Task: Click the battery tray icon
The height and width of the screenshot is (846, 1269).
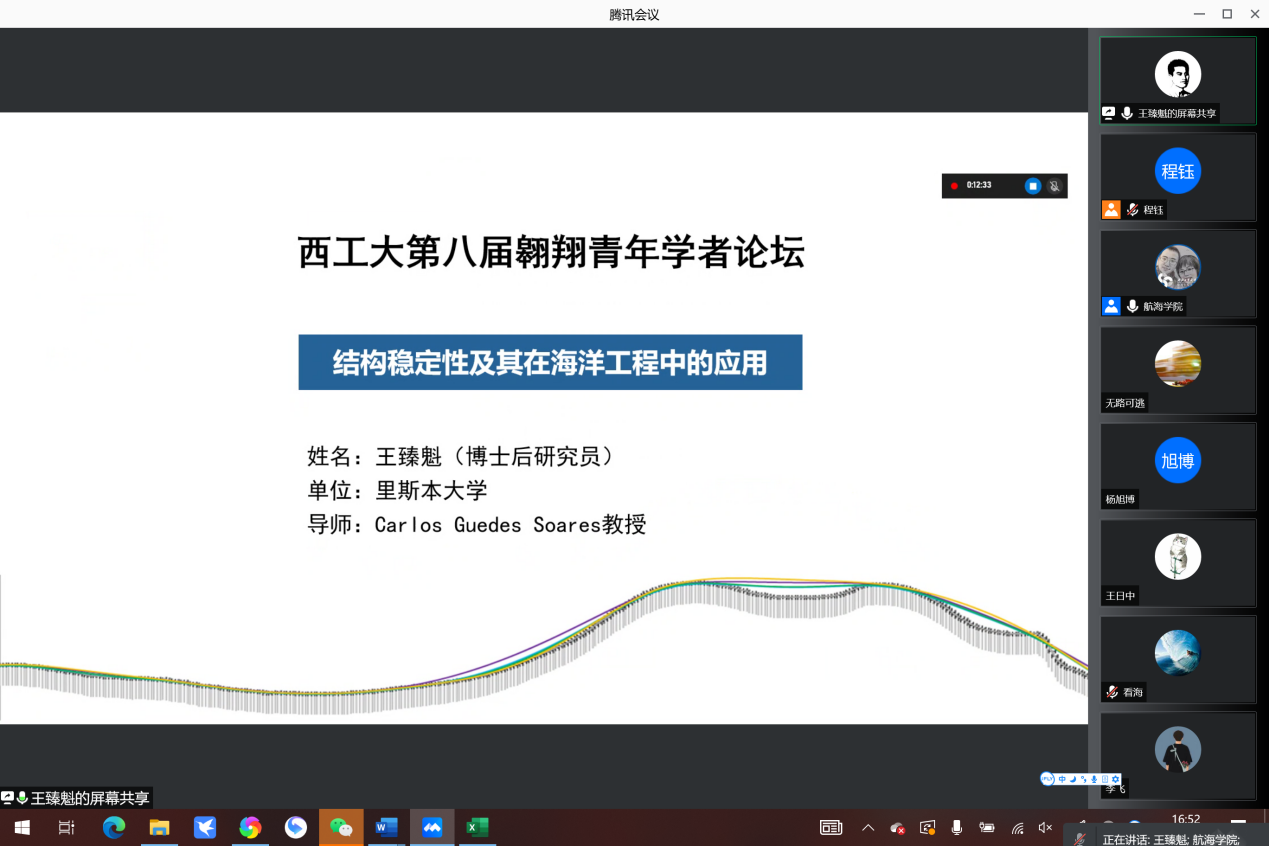Action: (x=987, y=828)
